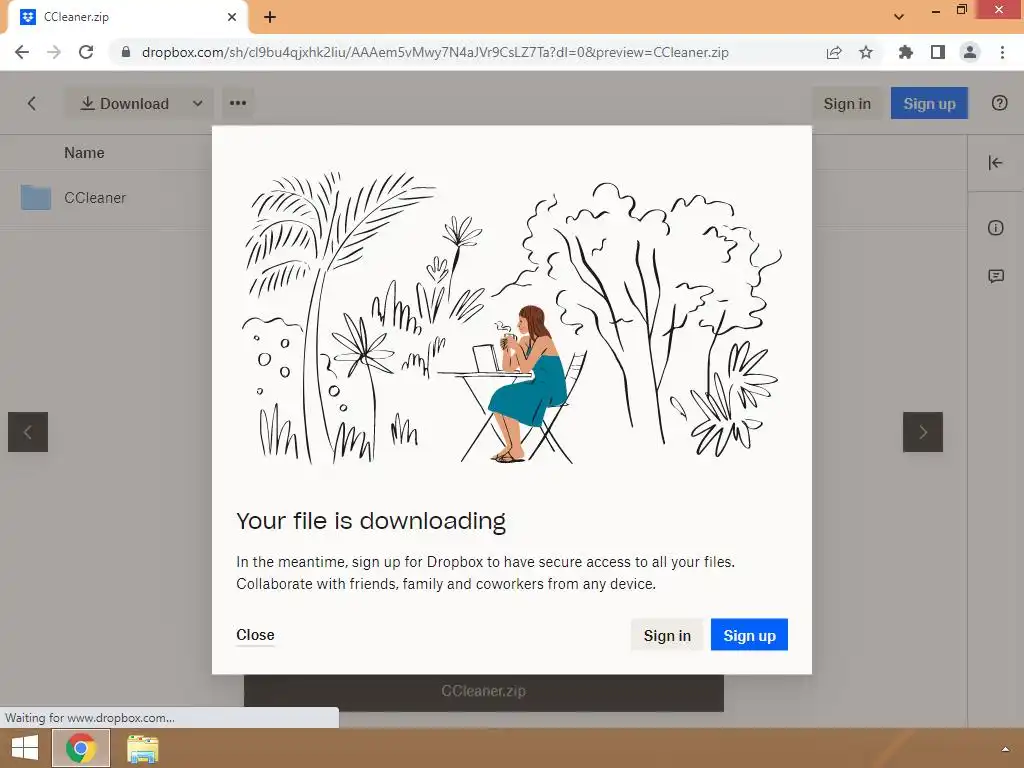1024x768 pixels.
Task: Click Sign in in the header
Action: (847, 103)
